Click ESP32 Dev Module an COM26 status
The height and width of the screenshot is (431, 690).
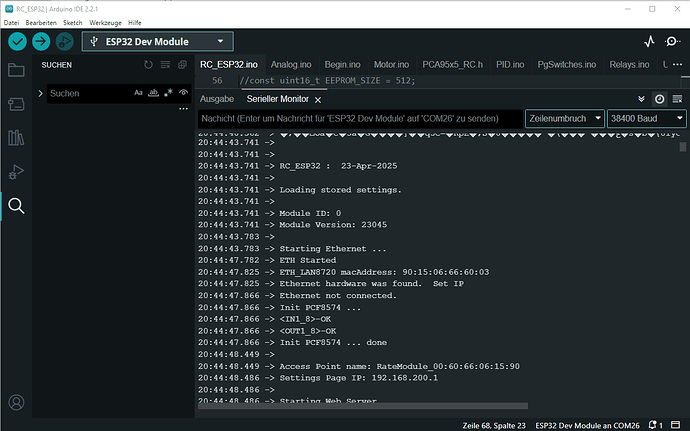[x=587, y=425]
